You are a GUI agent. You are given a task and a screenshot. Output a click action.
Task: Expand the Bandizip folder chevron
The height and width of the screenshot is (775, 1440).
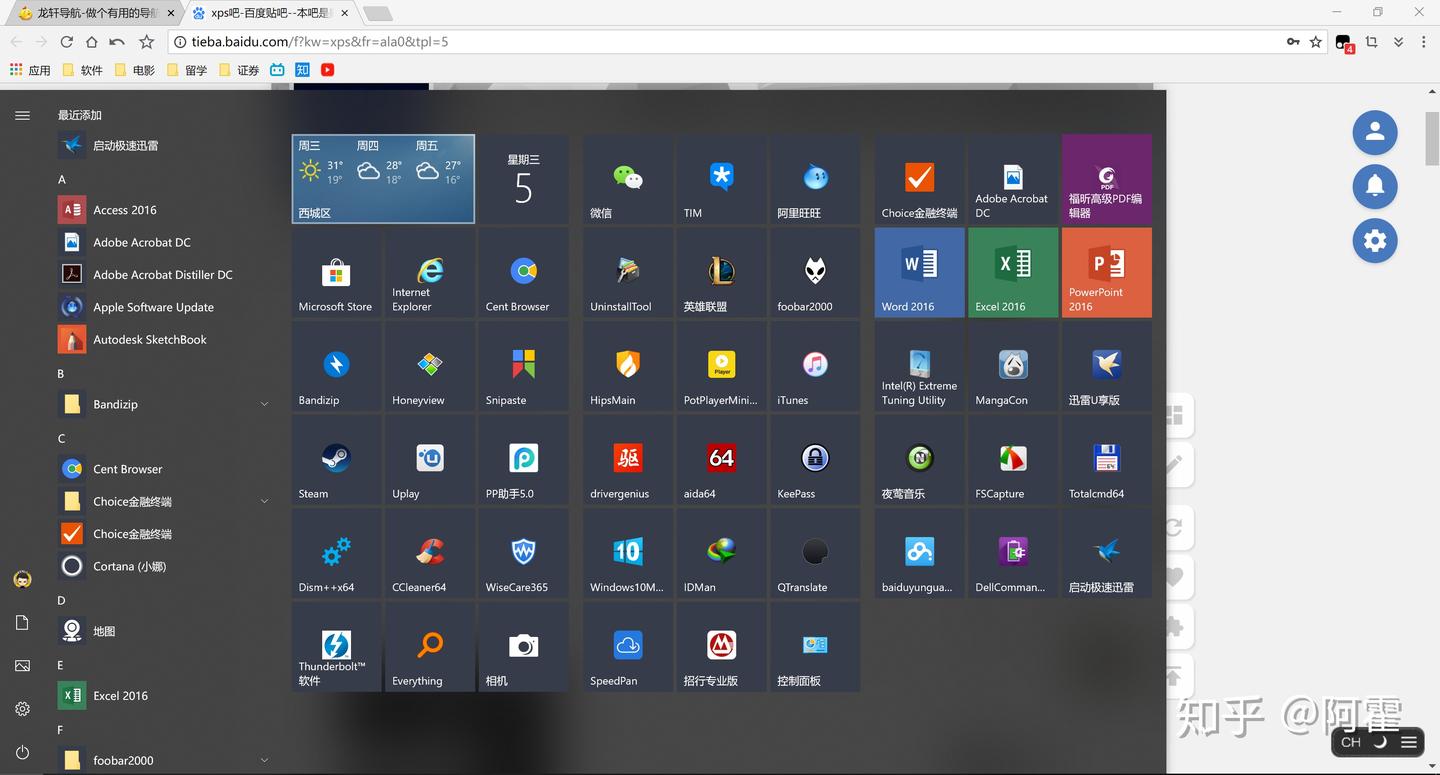click(265, 404)
